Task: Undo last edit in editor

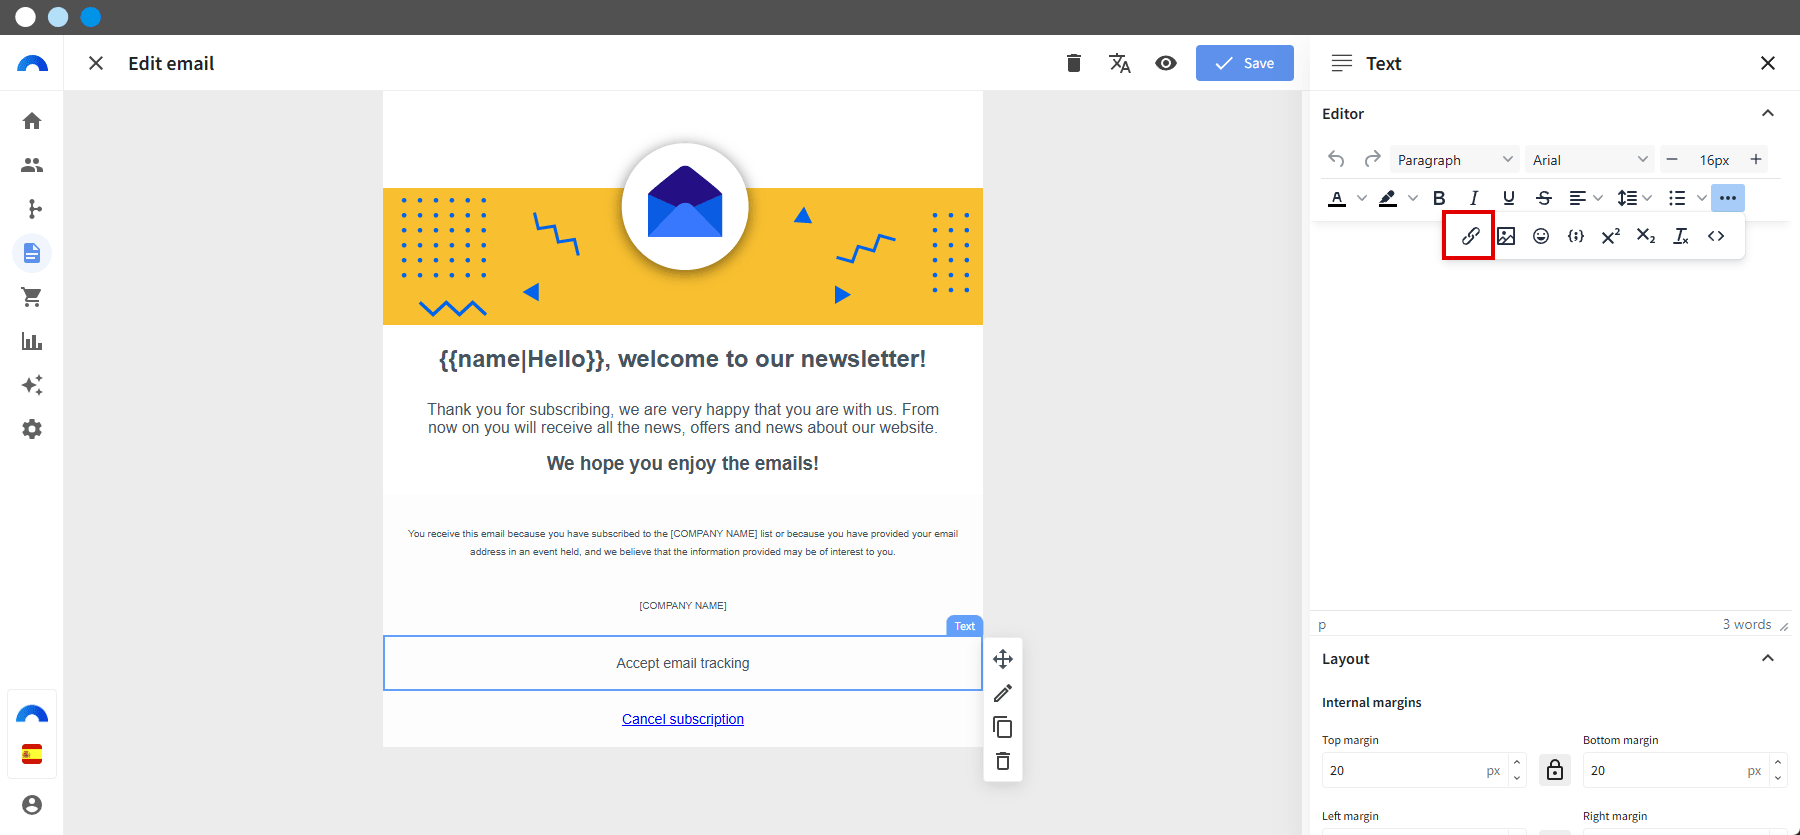Action: (x=1336, y=159)
